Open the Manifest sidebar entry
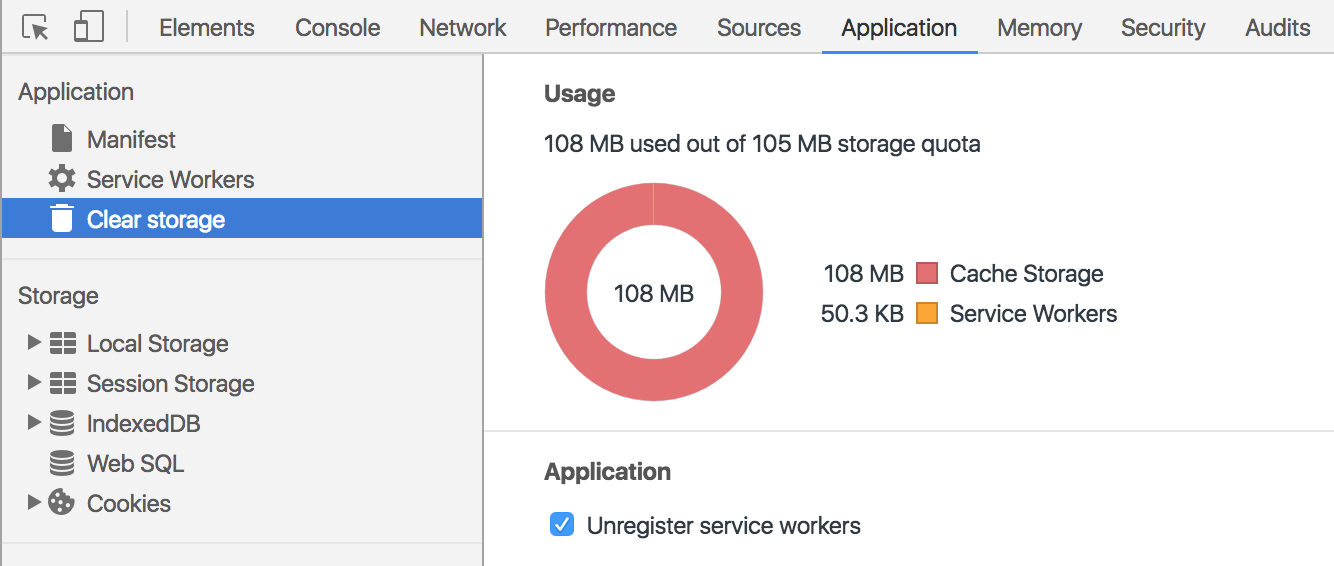Viewport: 1334px width, 566px height. click(131, 139)
